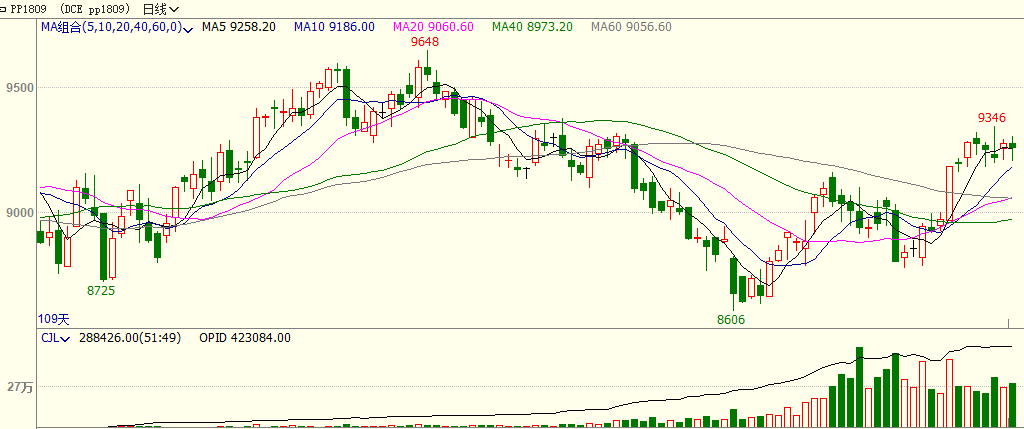Click the 9648 high price marker
This screenshot has height=429, width=1024.
click(425, 42)
